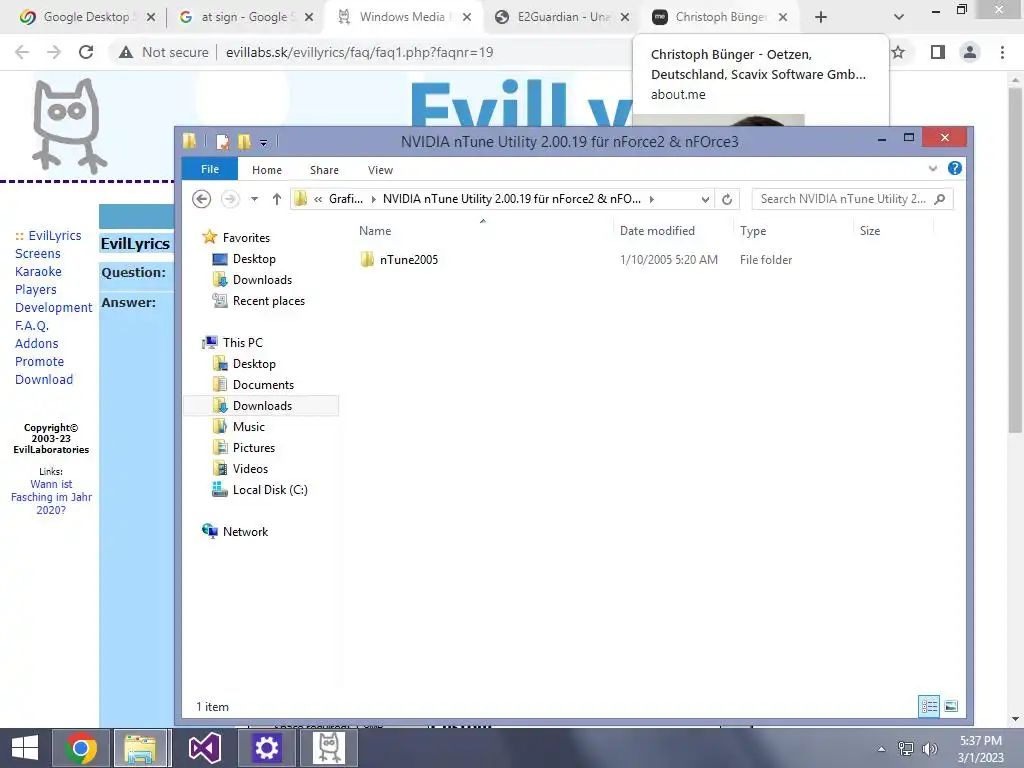The height and width of the screenshot is (768, 1024).
Task: Open the F.A.Q. link in sidebar
Action: [32, 325]
